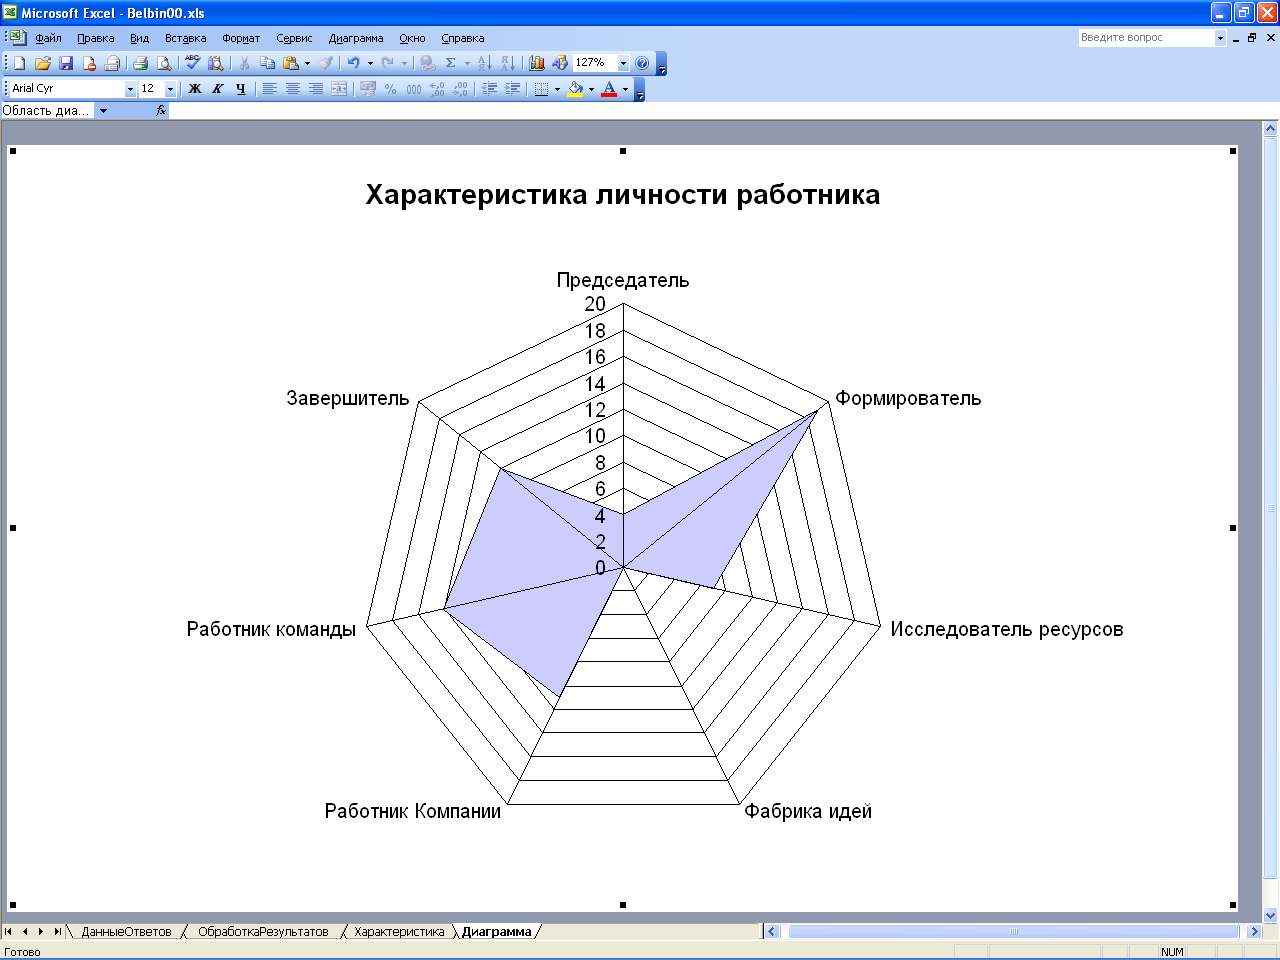The height and width of the screenshot is (960, 1280).
Task: Click the Paste clipboard icon
Action: [291, 63]
